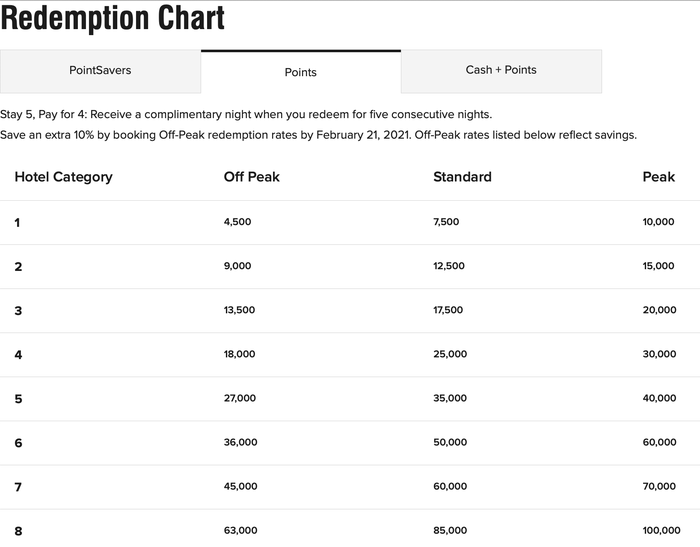
Task: Click the Stay 5, Pay for 4 text
Action: [246, 114]
